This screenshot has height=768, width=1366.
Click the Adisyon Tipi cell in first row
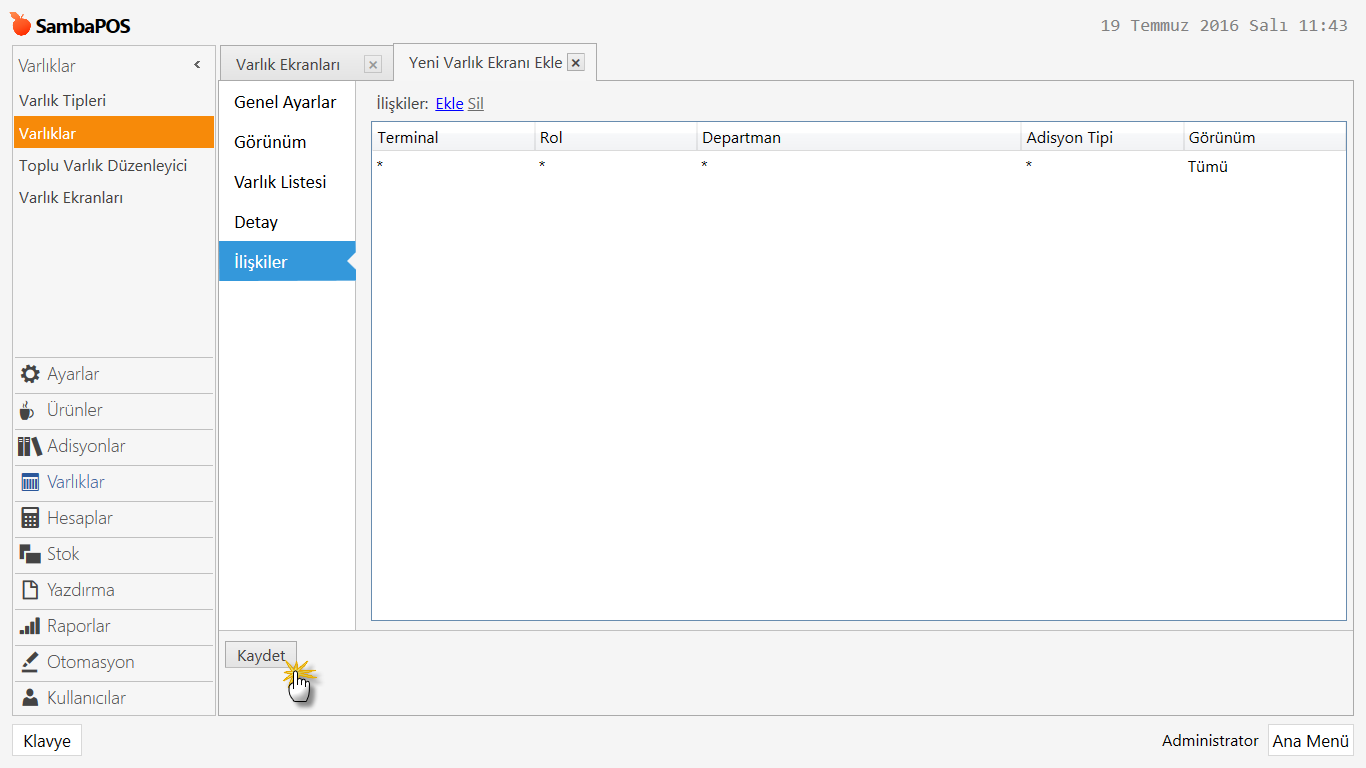[1103, 166]
